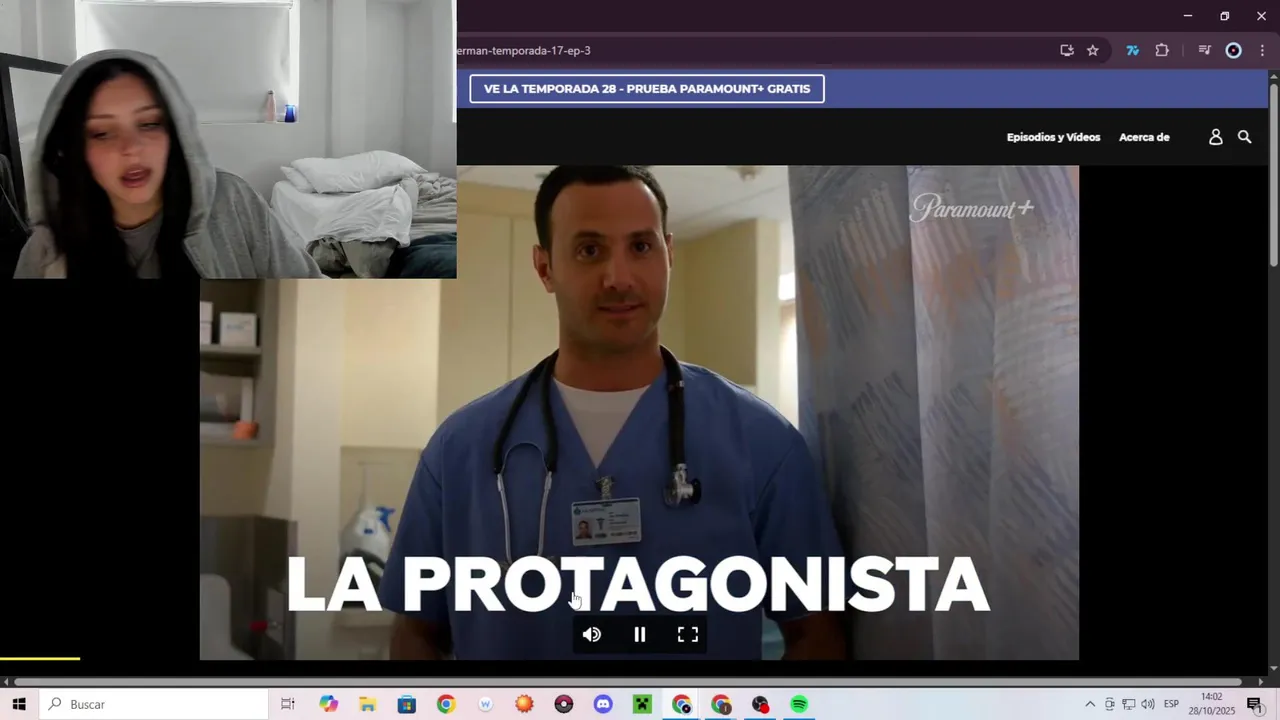This screenshot has width=1280, height=720.
Task: Click the horizontal scrollbar at page bottom
Action: (627, 682)
